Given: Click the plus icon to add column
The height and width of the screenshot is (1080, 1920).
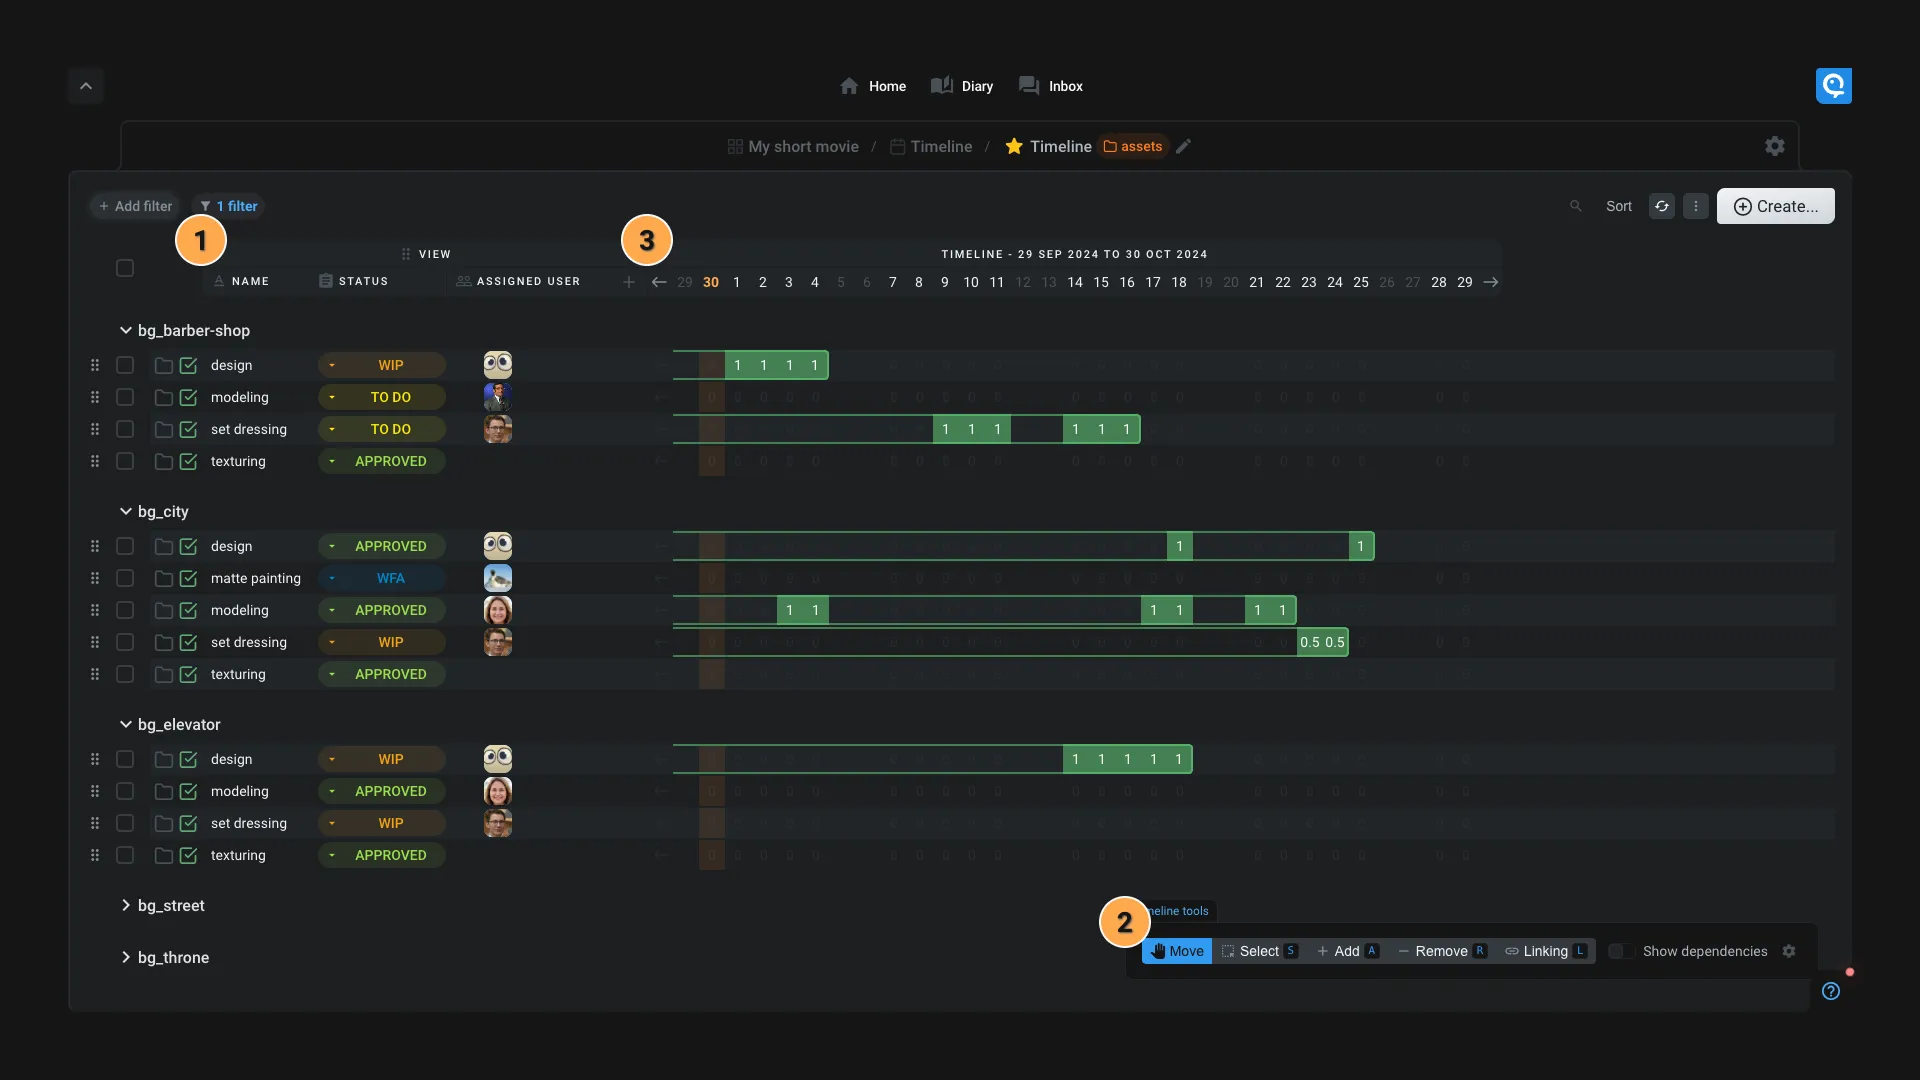Looking at the screenshot, I should 629,282.
